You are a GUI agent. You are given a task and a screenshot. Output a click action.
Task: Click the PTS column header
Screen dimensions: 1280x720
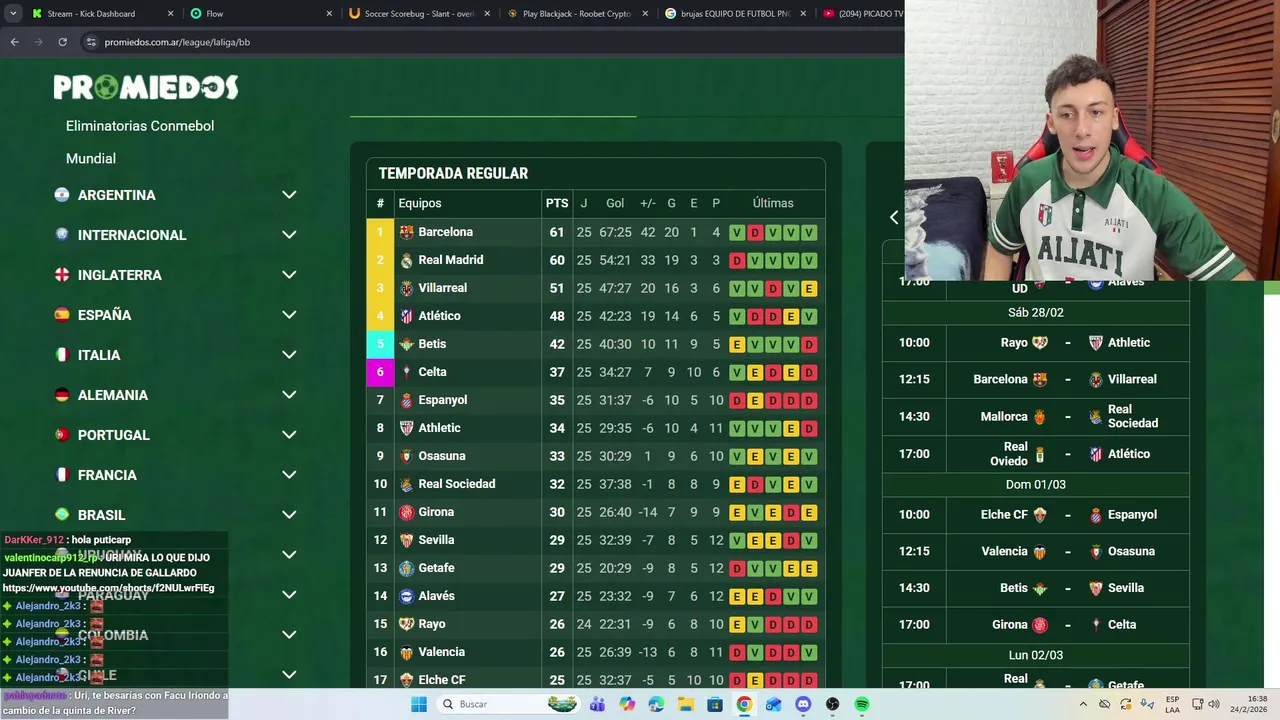[x=557, y=203]
